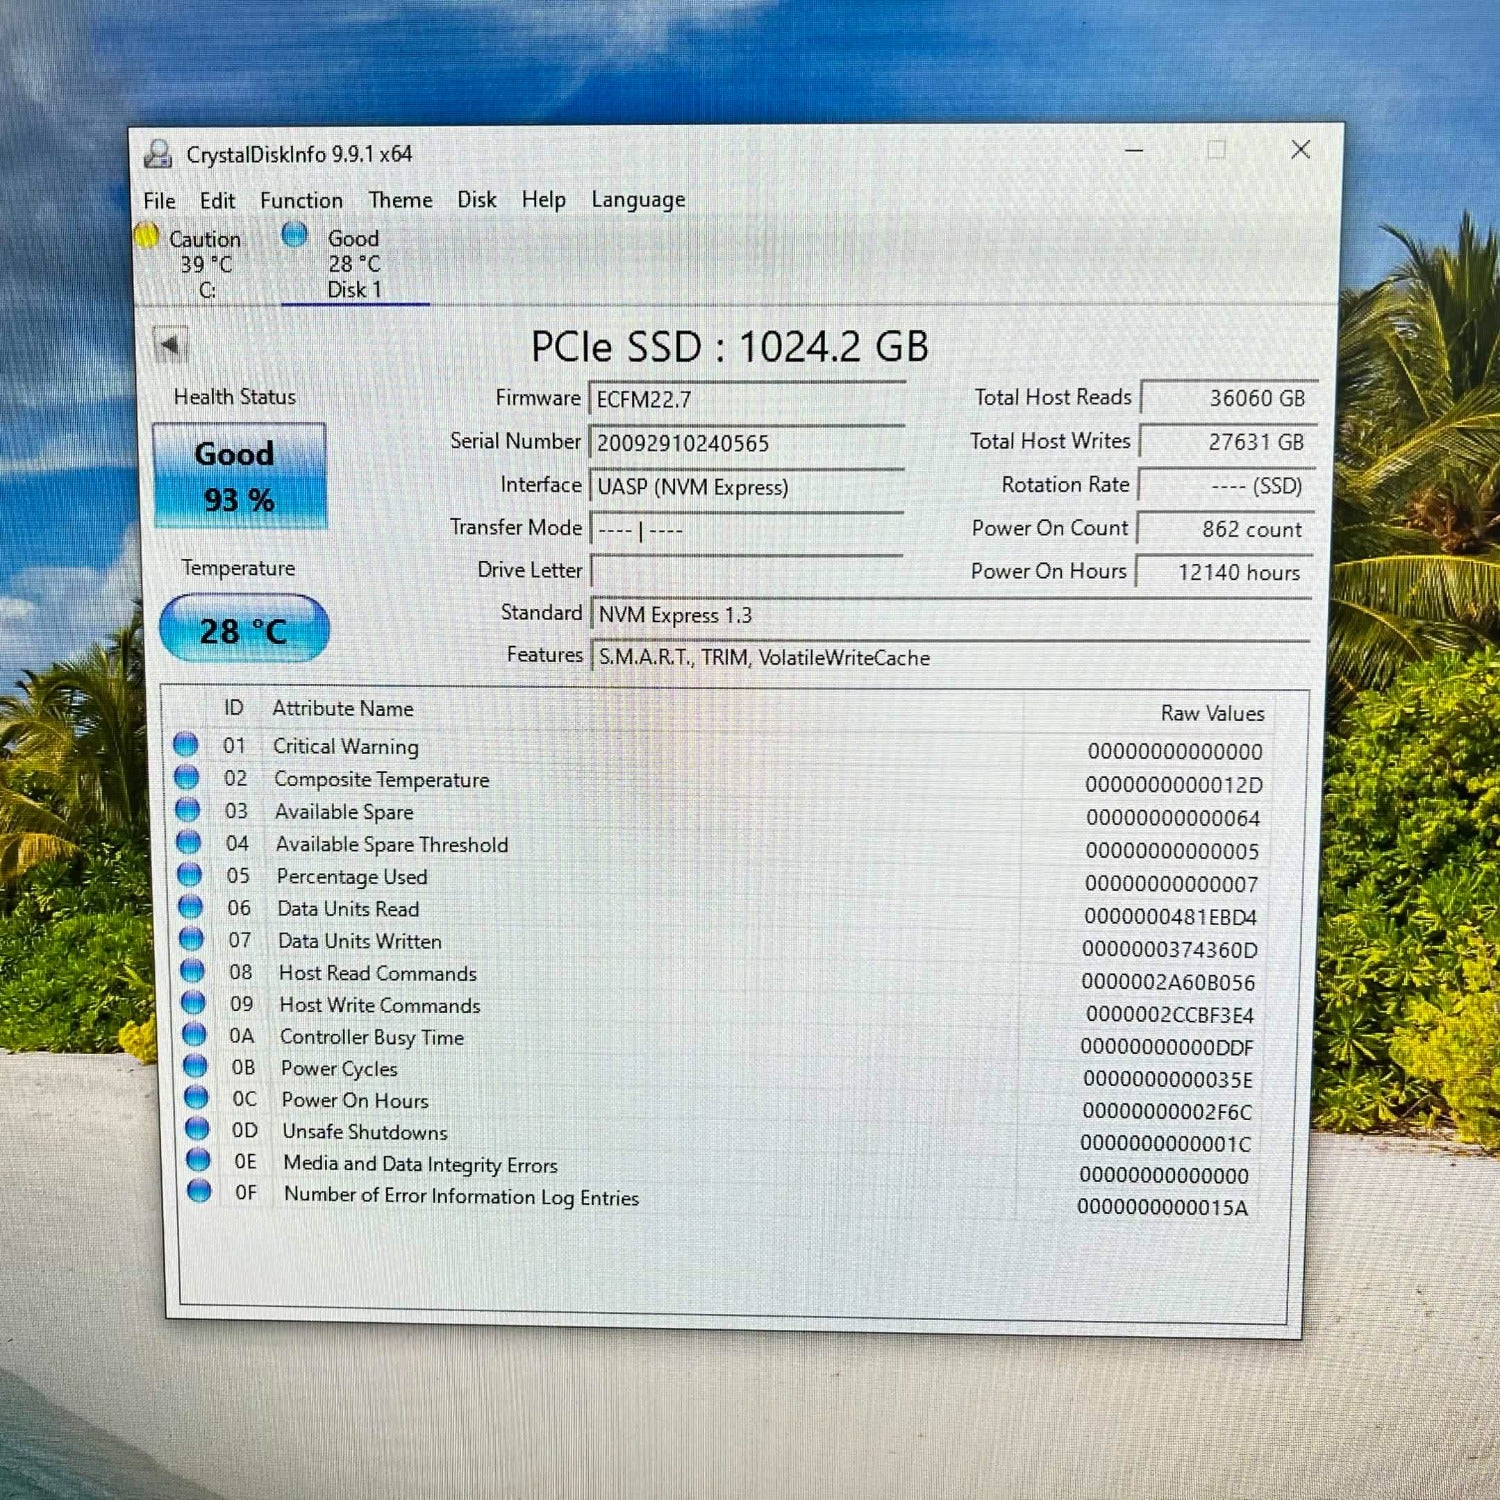Click the Attribute Name column header
1500x1500 pixels.
[343, 708]
